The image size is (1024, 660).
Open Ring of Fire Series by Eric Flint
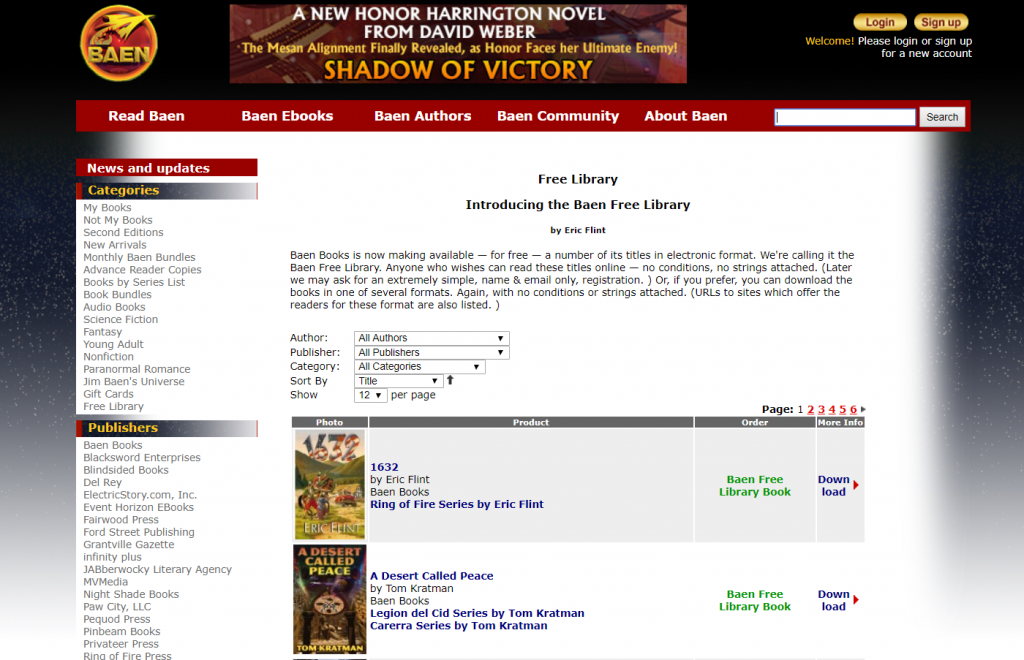click(456, 505)
